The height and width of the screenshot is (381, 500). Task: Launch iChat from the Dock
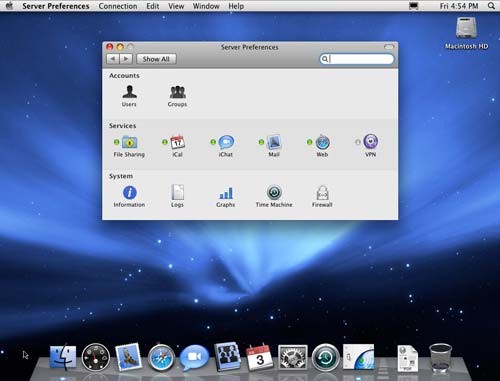tap(194, 357)
